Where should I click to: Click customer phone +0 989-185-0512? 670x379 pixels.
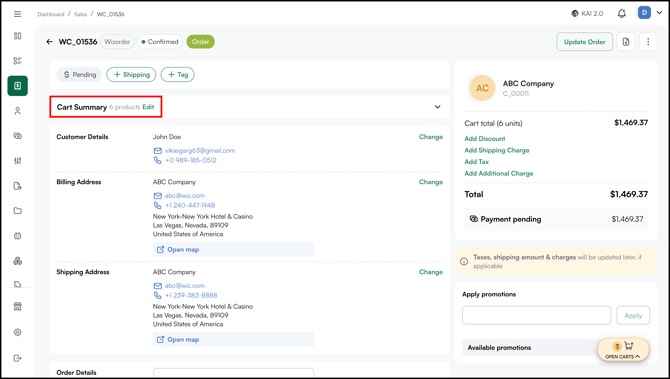click(191, 160)
